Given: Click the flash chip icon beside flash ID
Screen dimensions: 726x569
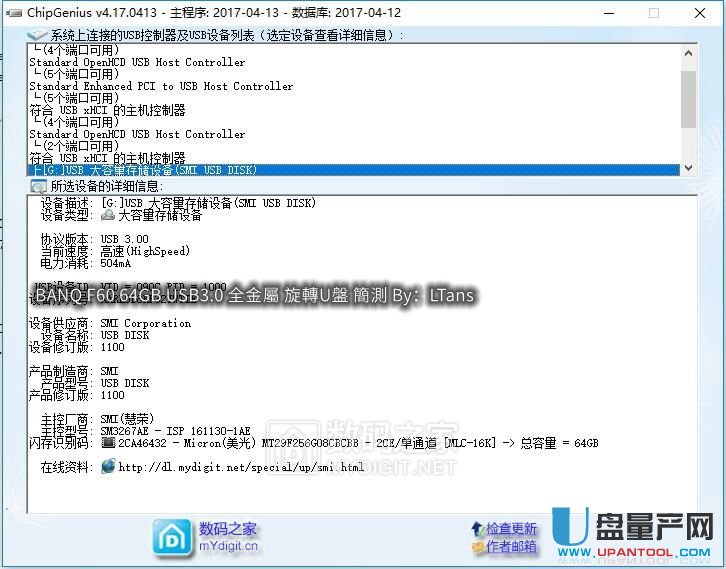Looking at the screenshot, I should coord(108,442).
